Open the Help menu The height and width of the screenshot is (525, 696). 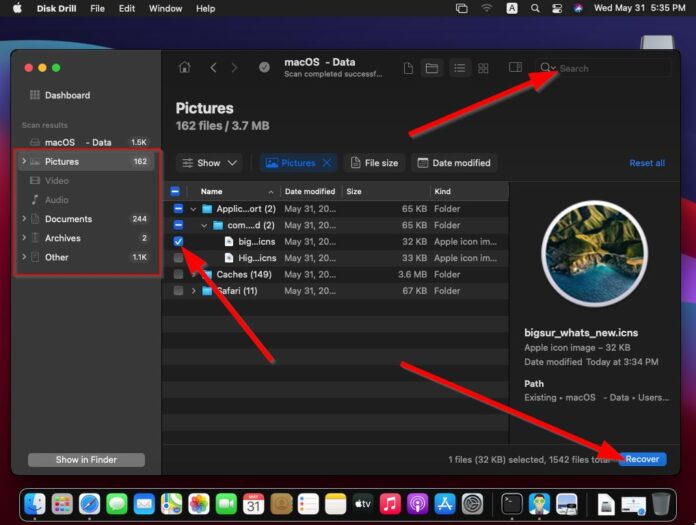pos(206,8)
